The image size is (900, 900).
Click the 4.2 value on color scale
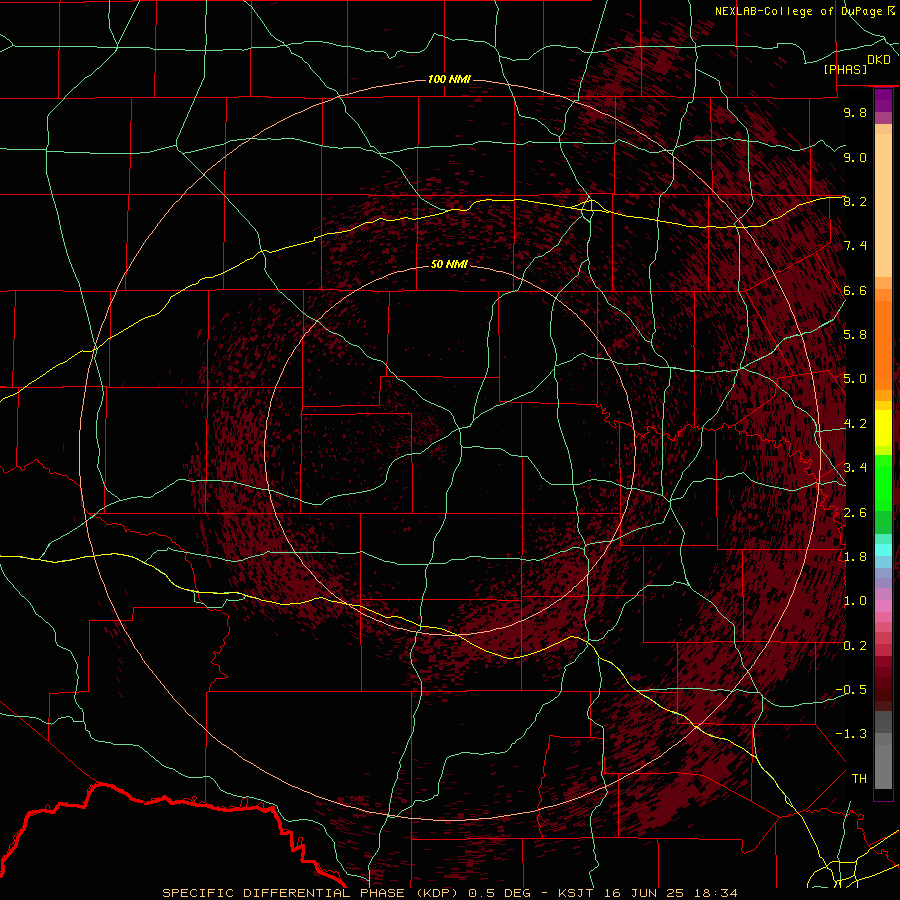(855, 424)
